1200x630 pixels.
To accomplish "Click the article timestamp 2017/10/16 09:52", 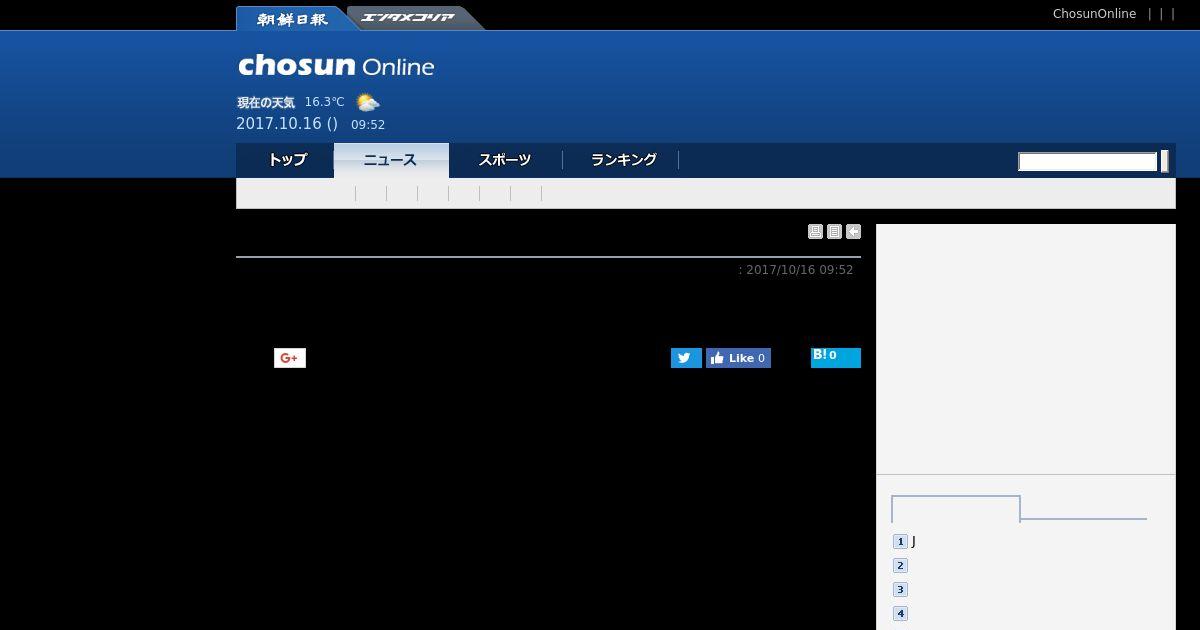I will click(799, 270).
